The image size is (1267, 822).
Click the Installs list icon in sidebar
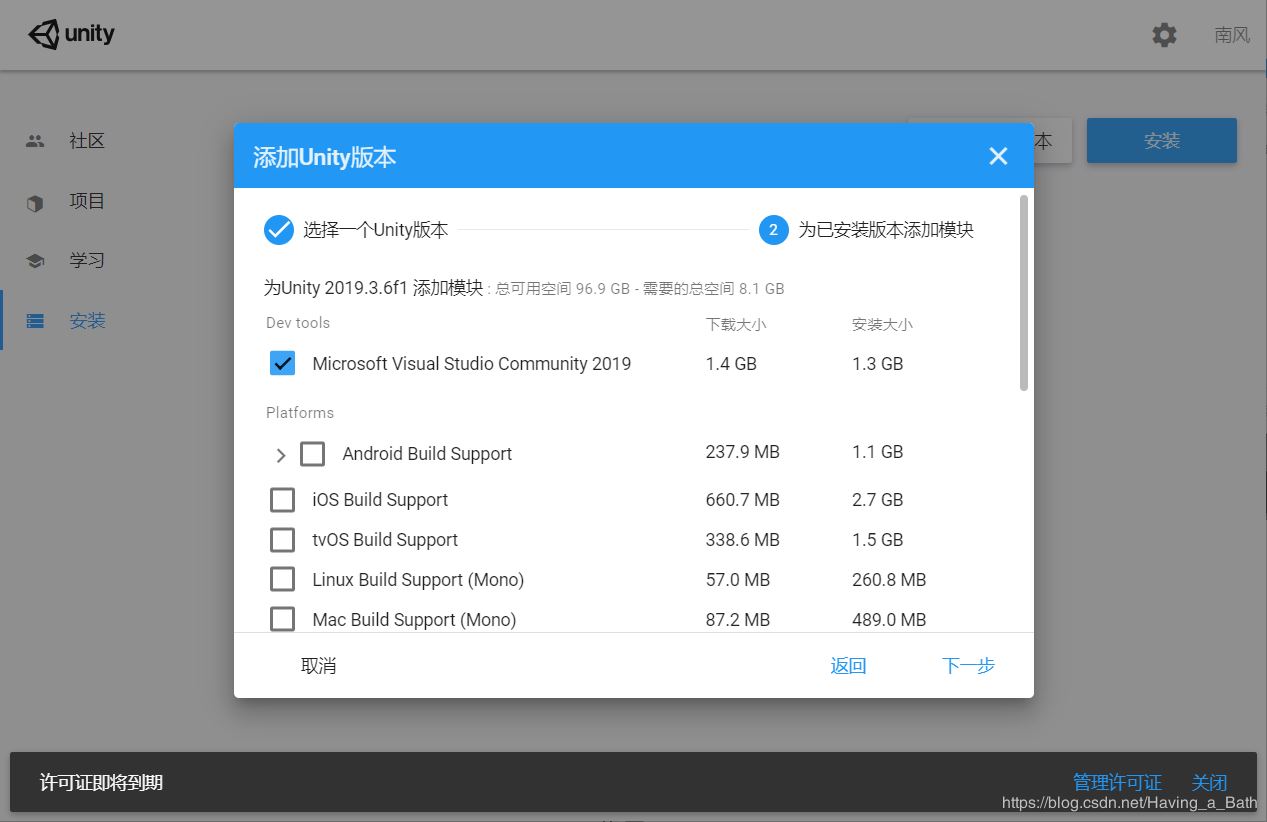pos(35,321)
